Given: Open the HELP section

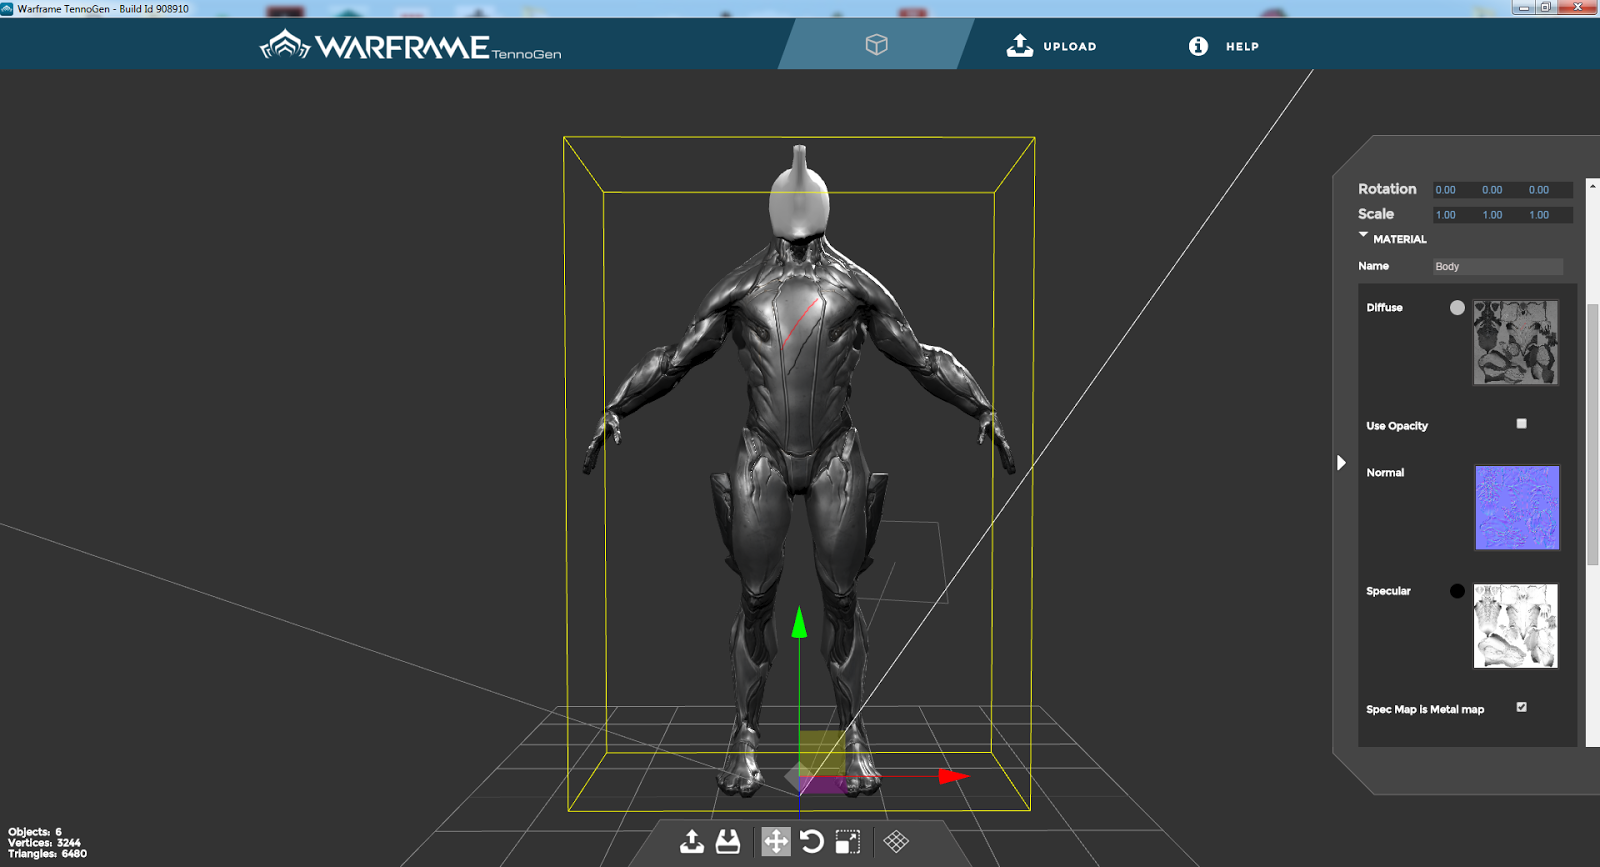Looking at the screenshot, I should pyautogui.click(x=1224, y=46).
